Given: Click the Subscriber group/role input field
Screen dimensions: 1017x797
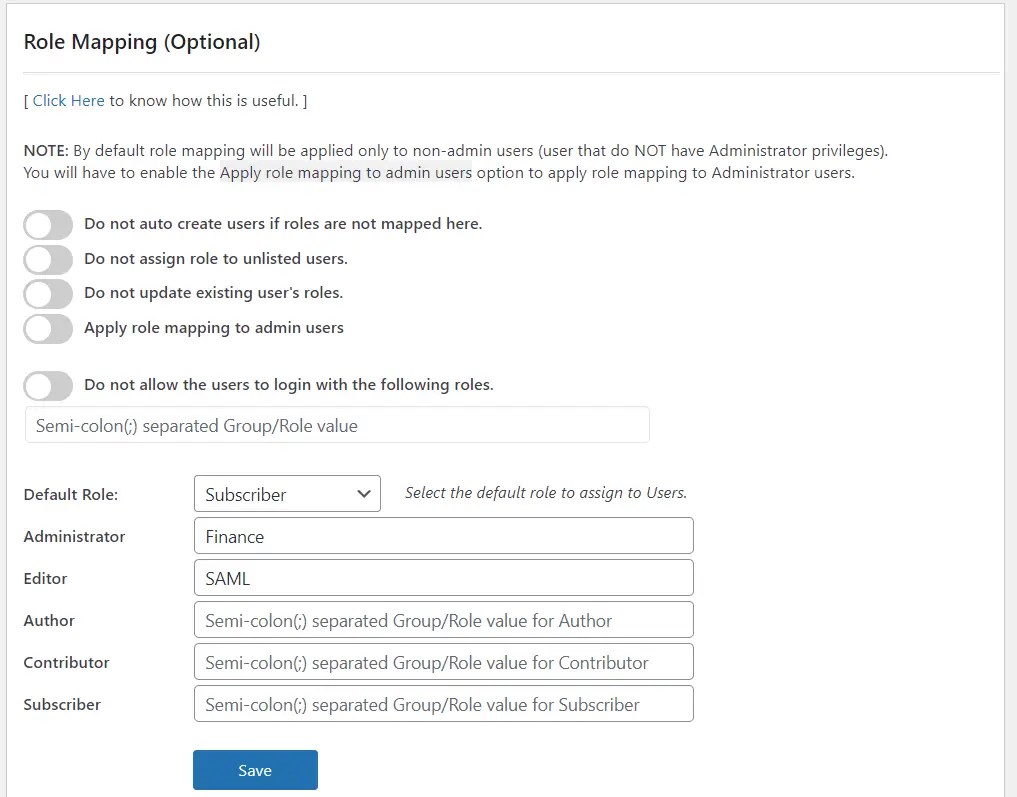Looking at the screenshot, I should [x=443, y=703].
